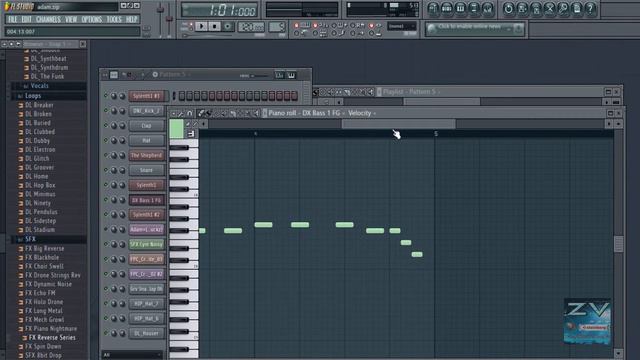Click the Stop button in transport panel

[214, 27]
